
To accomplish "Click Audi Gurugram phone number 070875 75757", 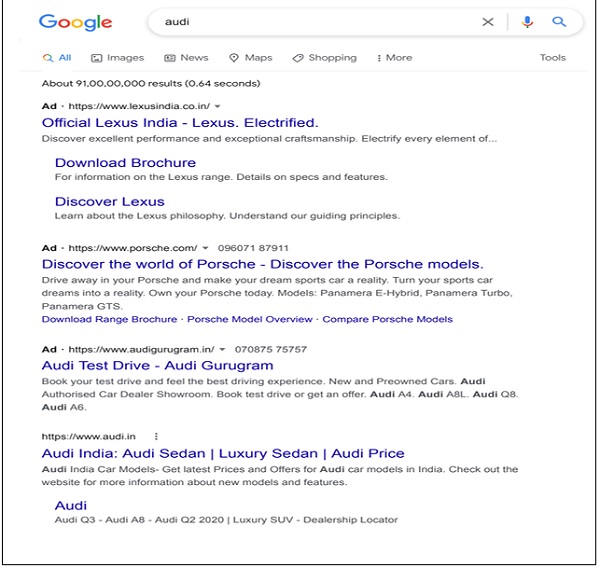I will tap(271, 349).
